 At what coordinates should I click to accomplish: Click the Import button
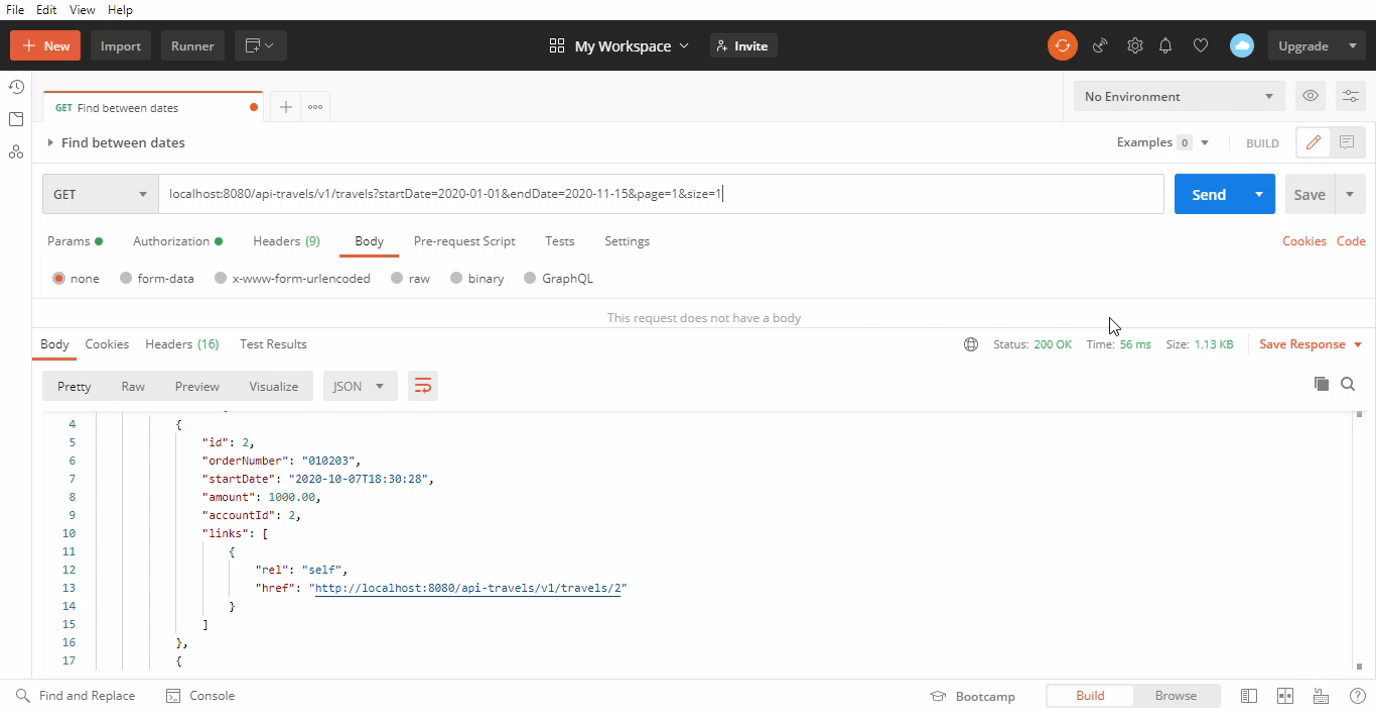click(x=120, y=46)
